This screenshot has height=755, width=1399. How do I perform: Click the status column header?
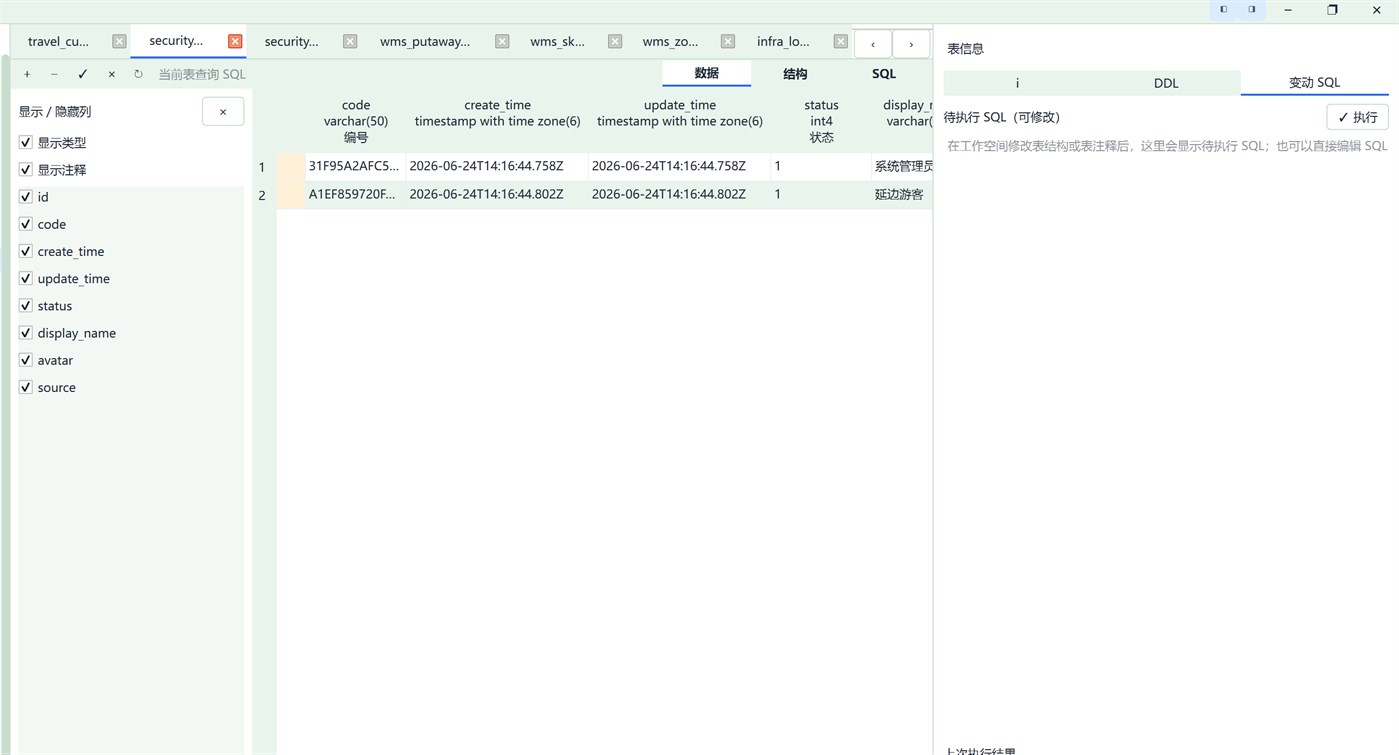point(821,121)
